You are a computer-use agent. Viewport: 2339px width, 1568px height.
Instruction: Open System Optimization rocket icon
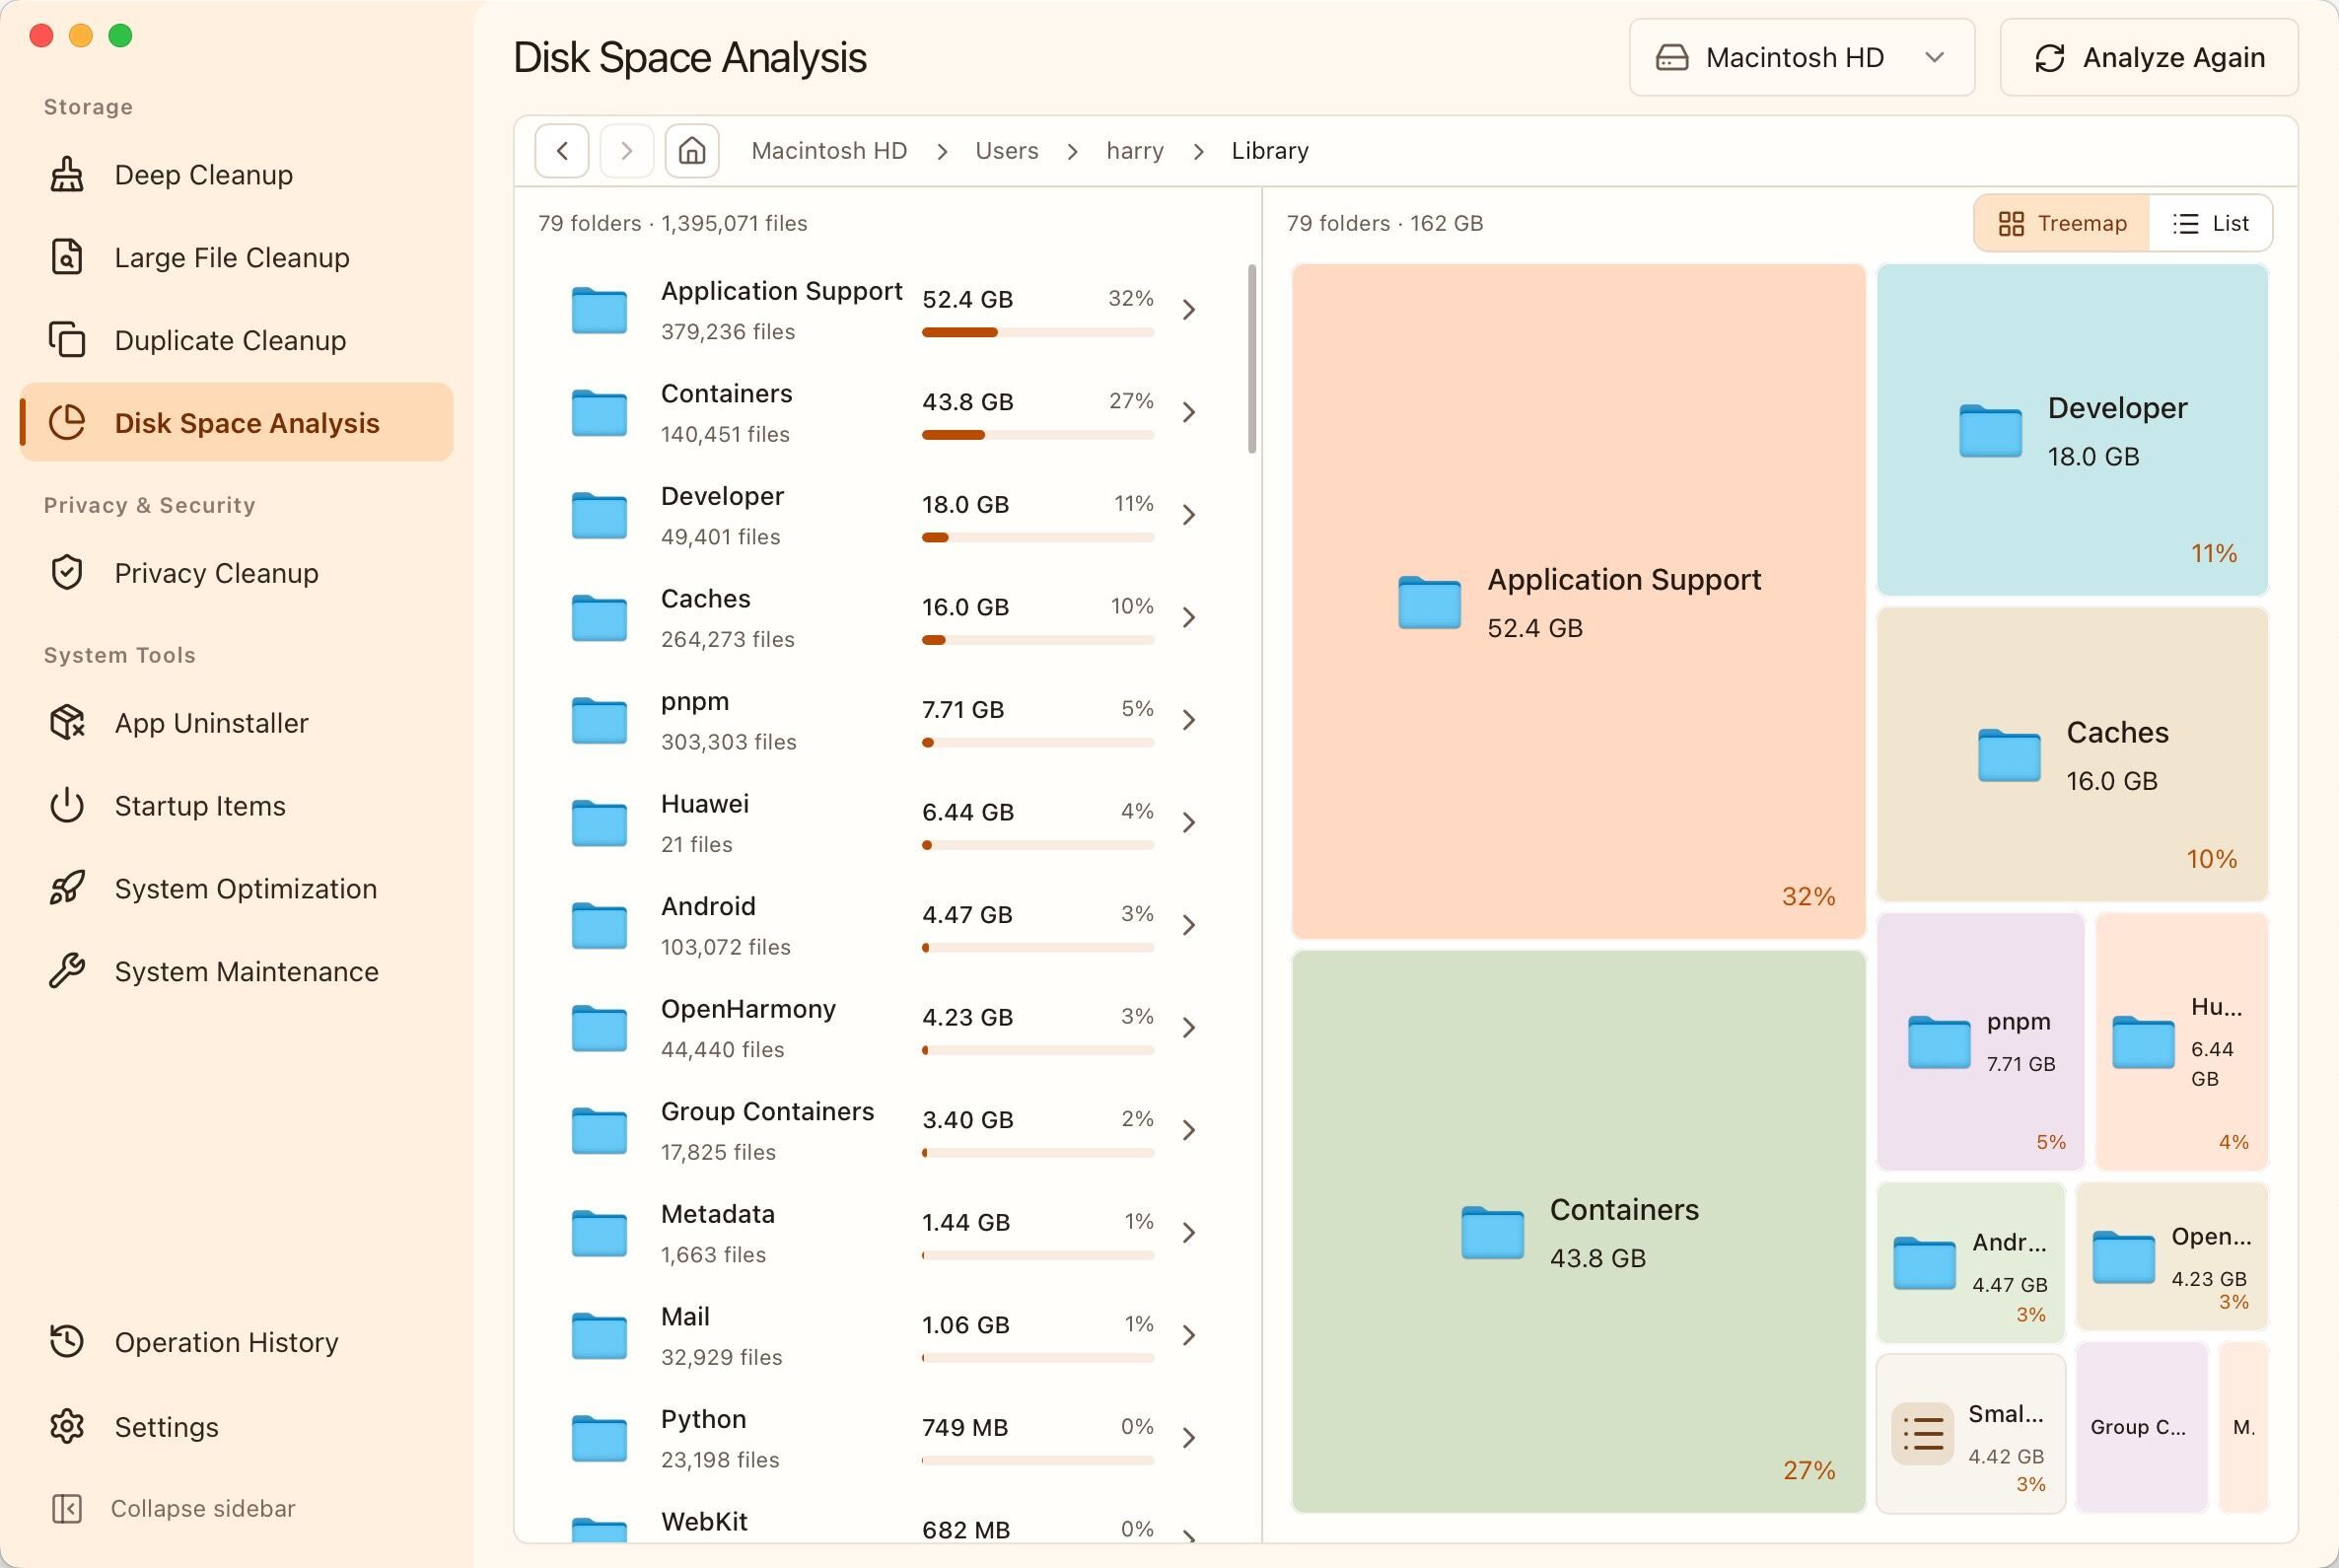click(x=67, y=889)
